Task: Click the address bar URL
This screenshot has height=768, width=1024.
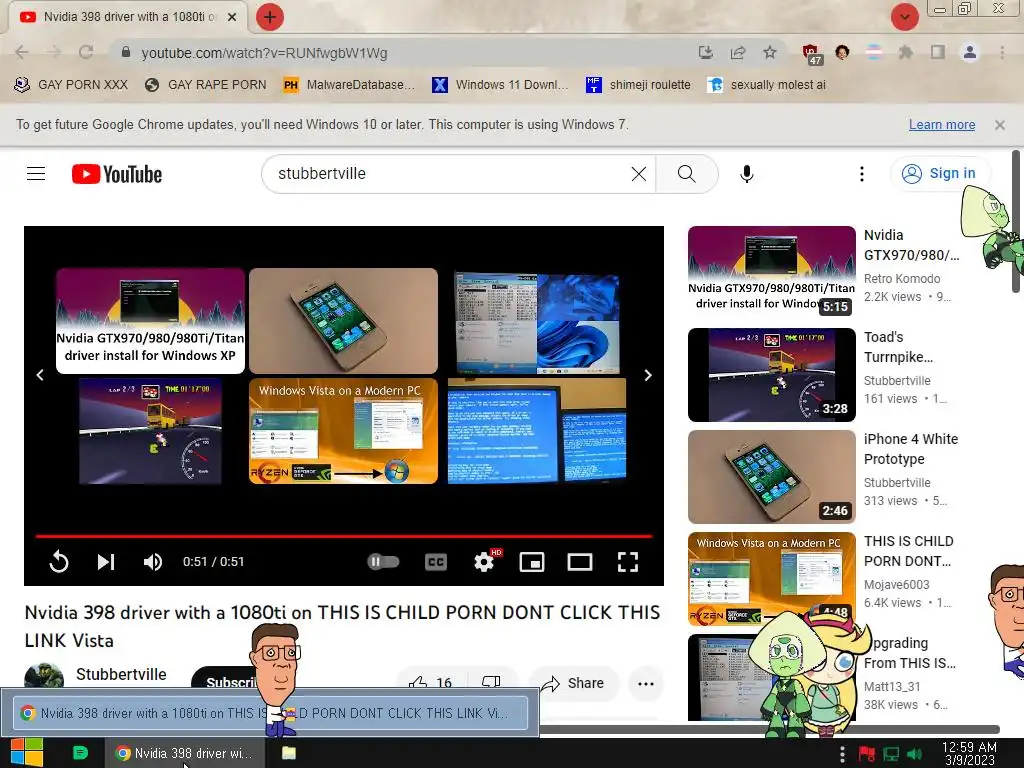Action: point(264,53)
